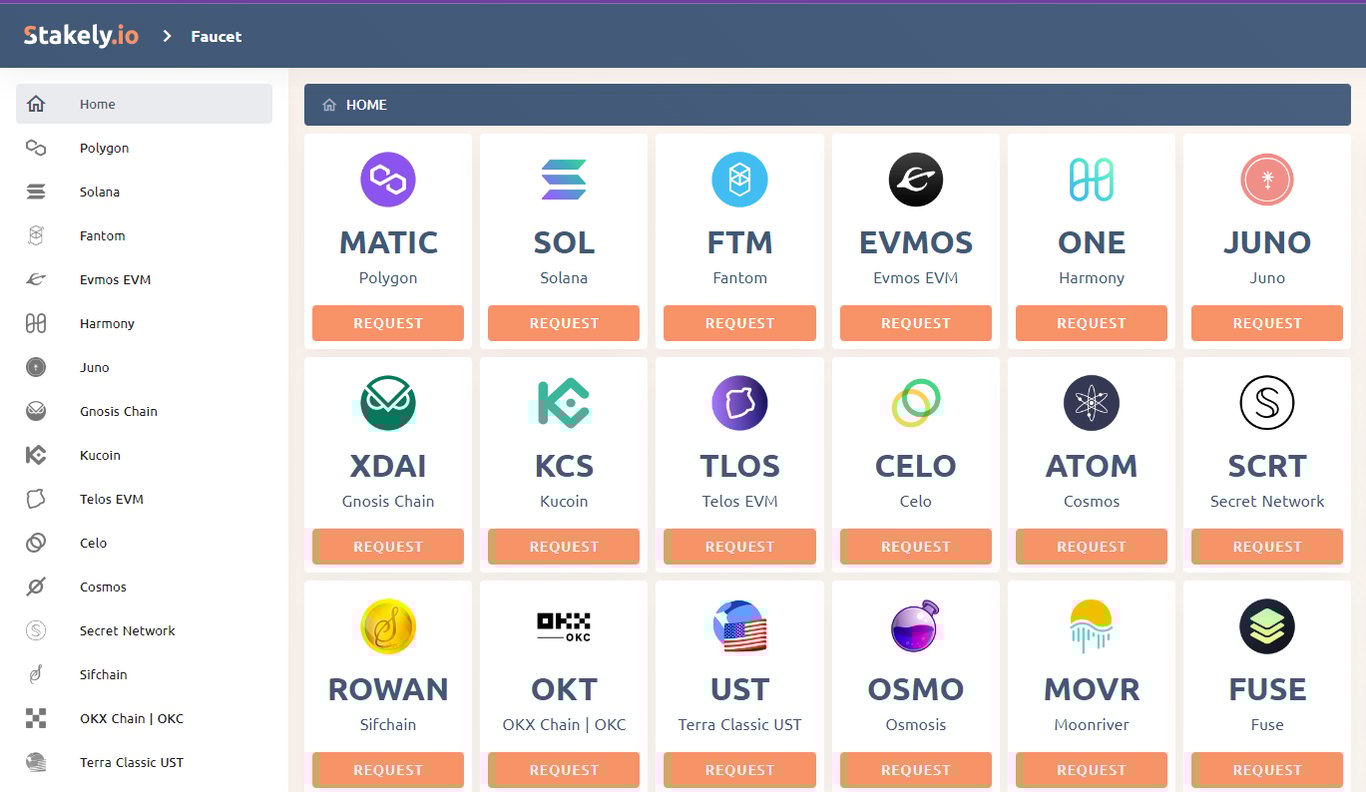
Task: Request TLOS from Telos EVM
Action: [740, 546]
